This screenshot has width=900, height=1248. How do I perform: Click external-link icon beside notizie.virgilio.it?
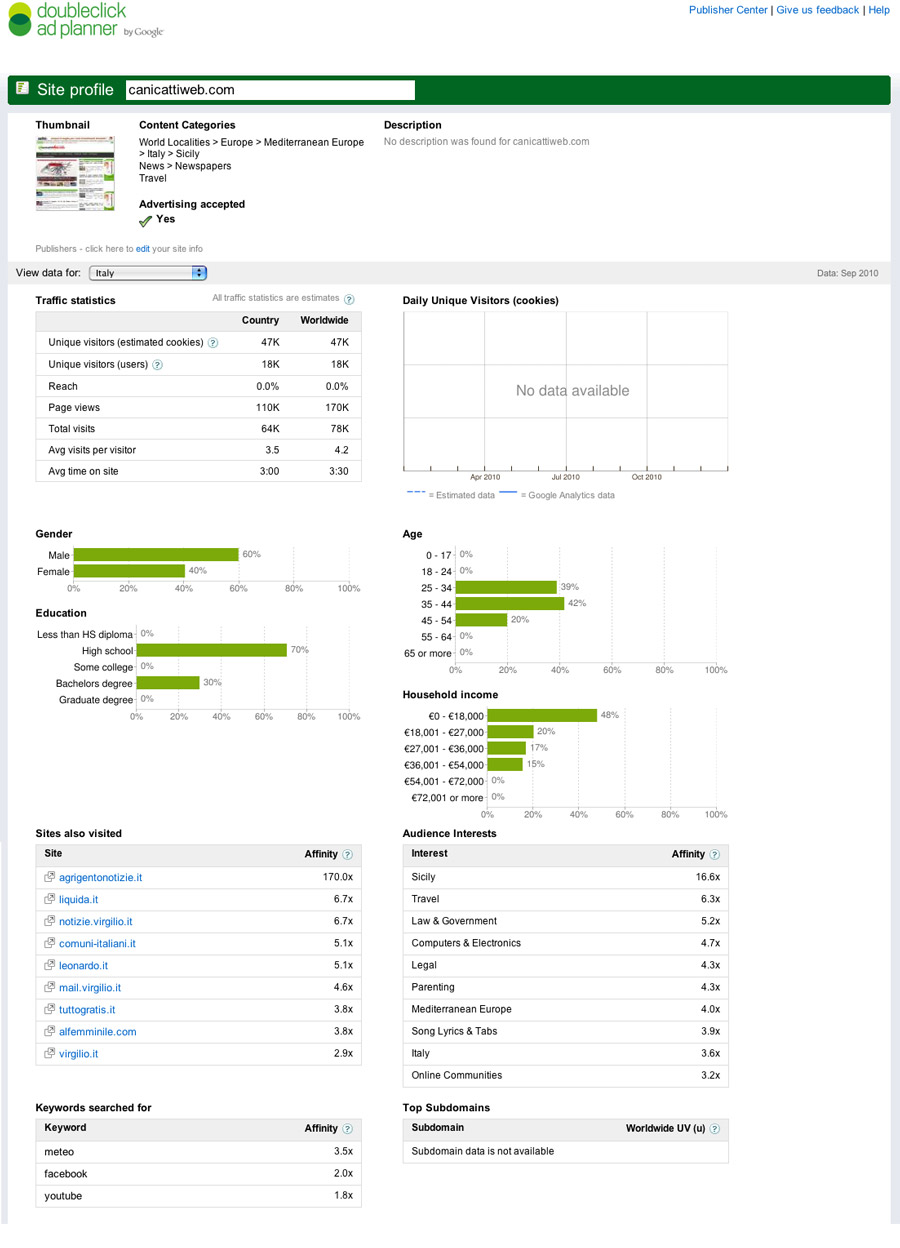coord(49,921)
